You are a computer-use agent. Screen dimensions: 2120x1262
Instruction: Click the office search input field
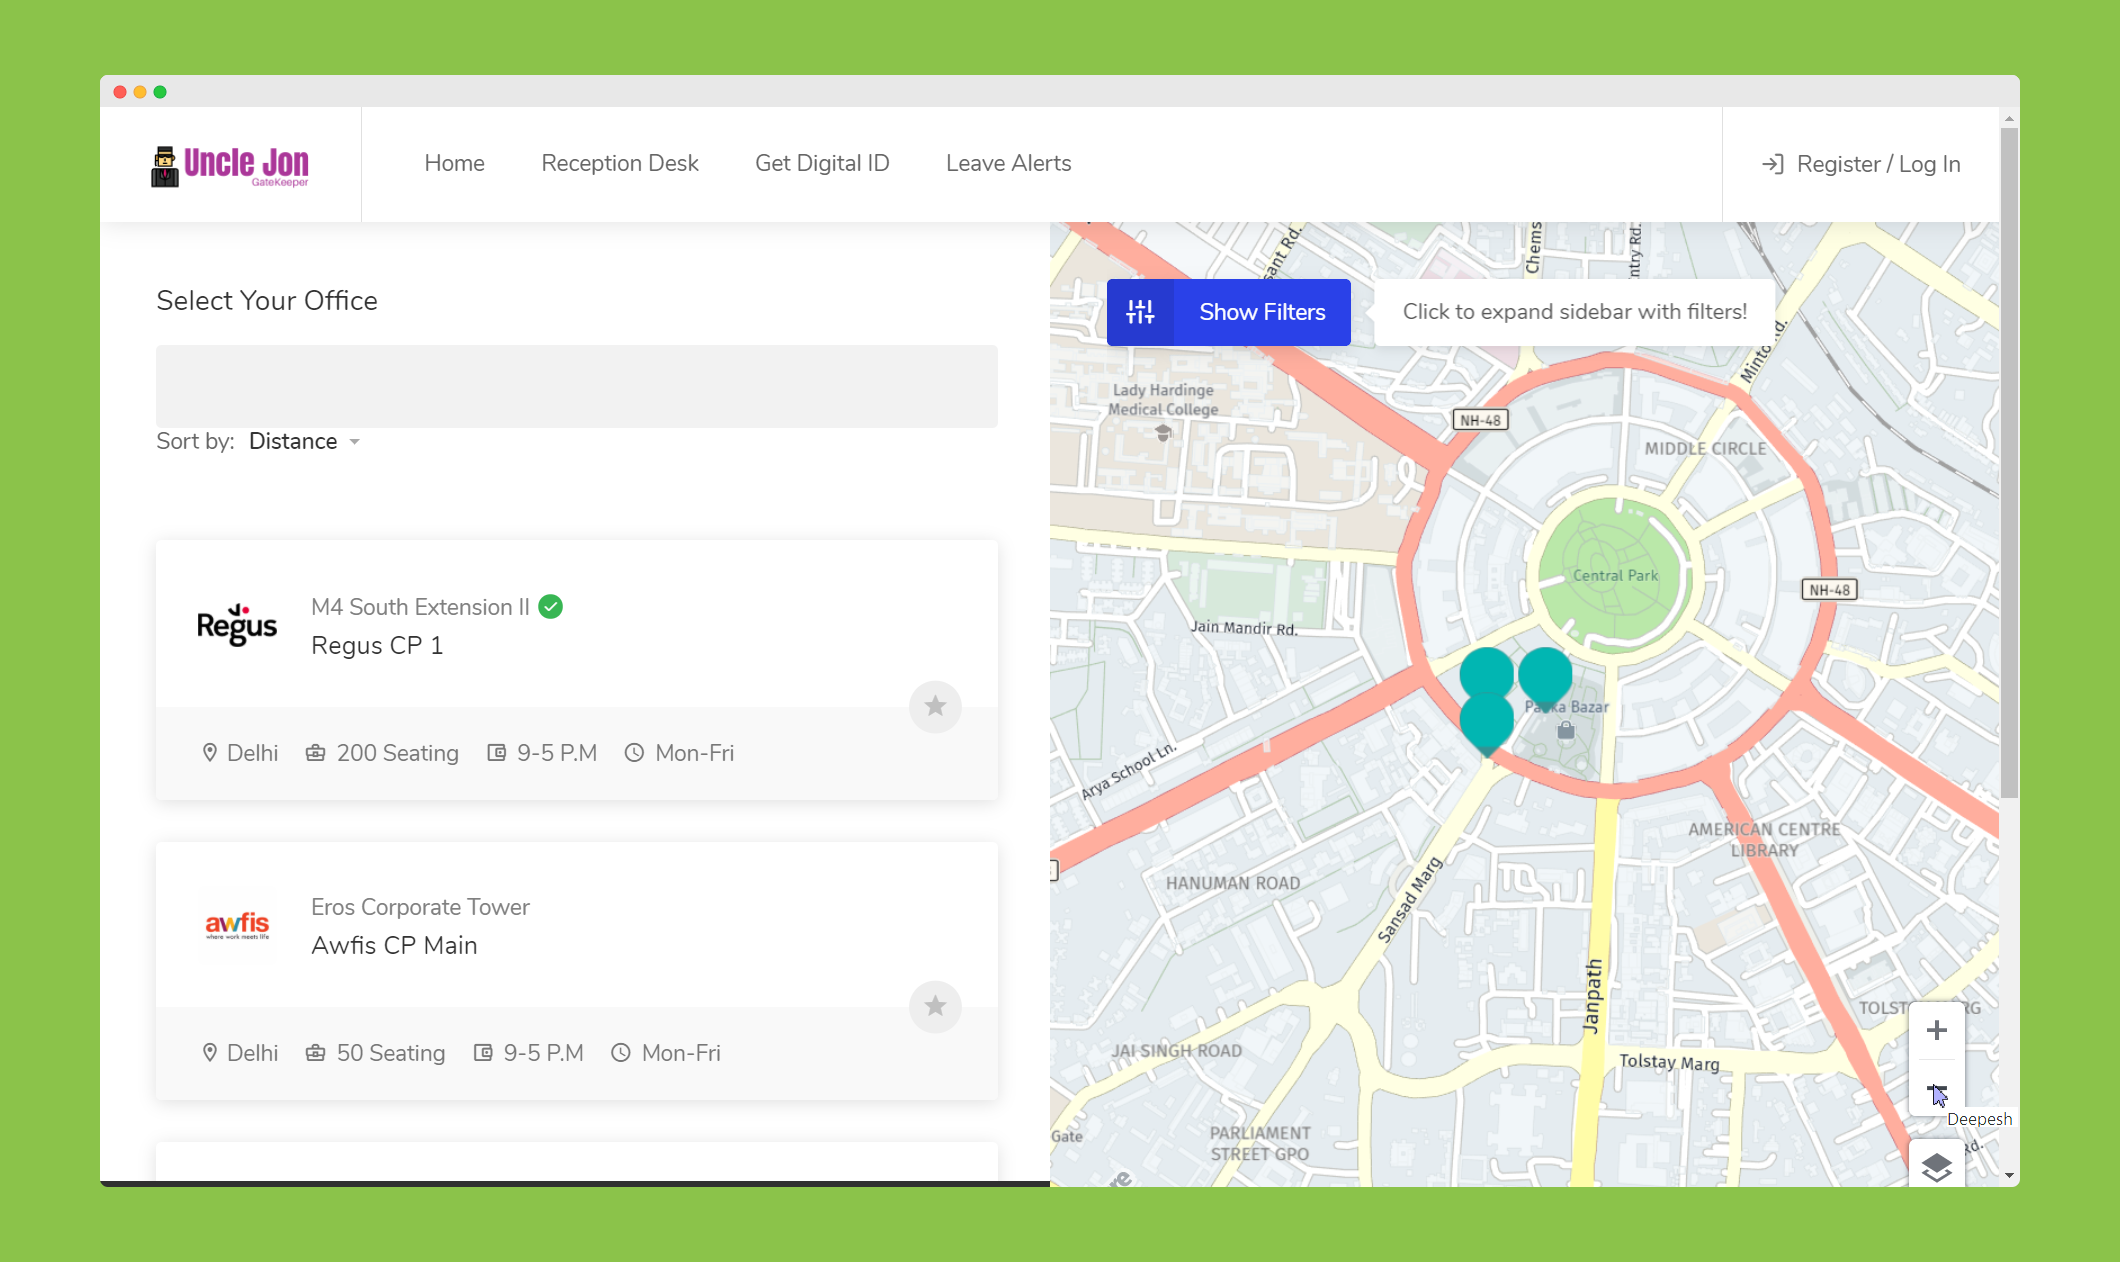(576, 386)
